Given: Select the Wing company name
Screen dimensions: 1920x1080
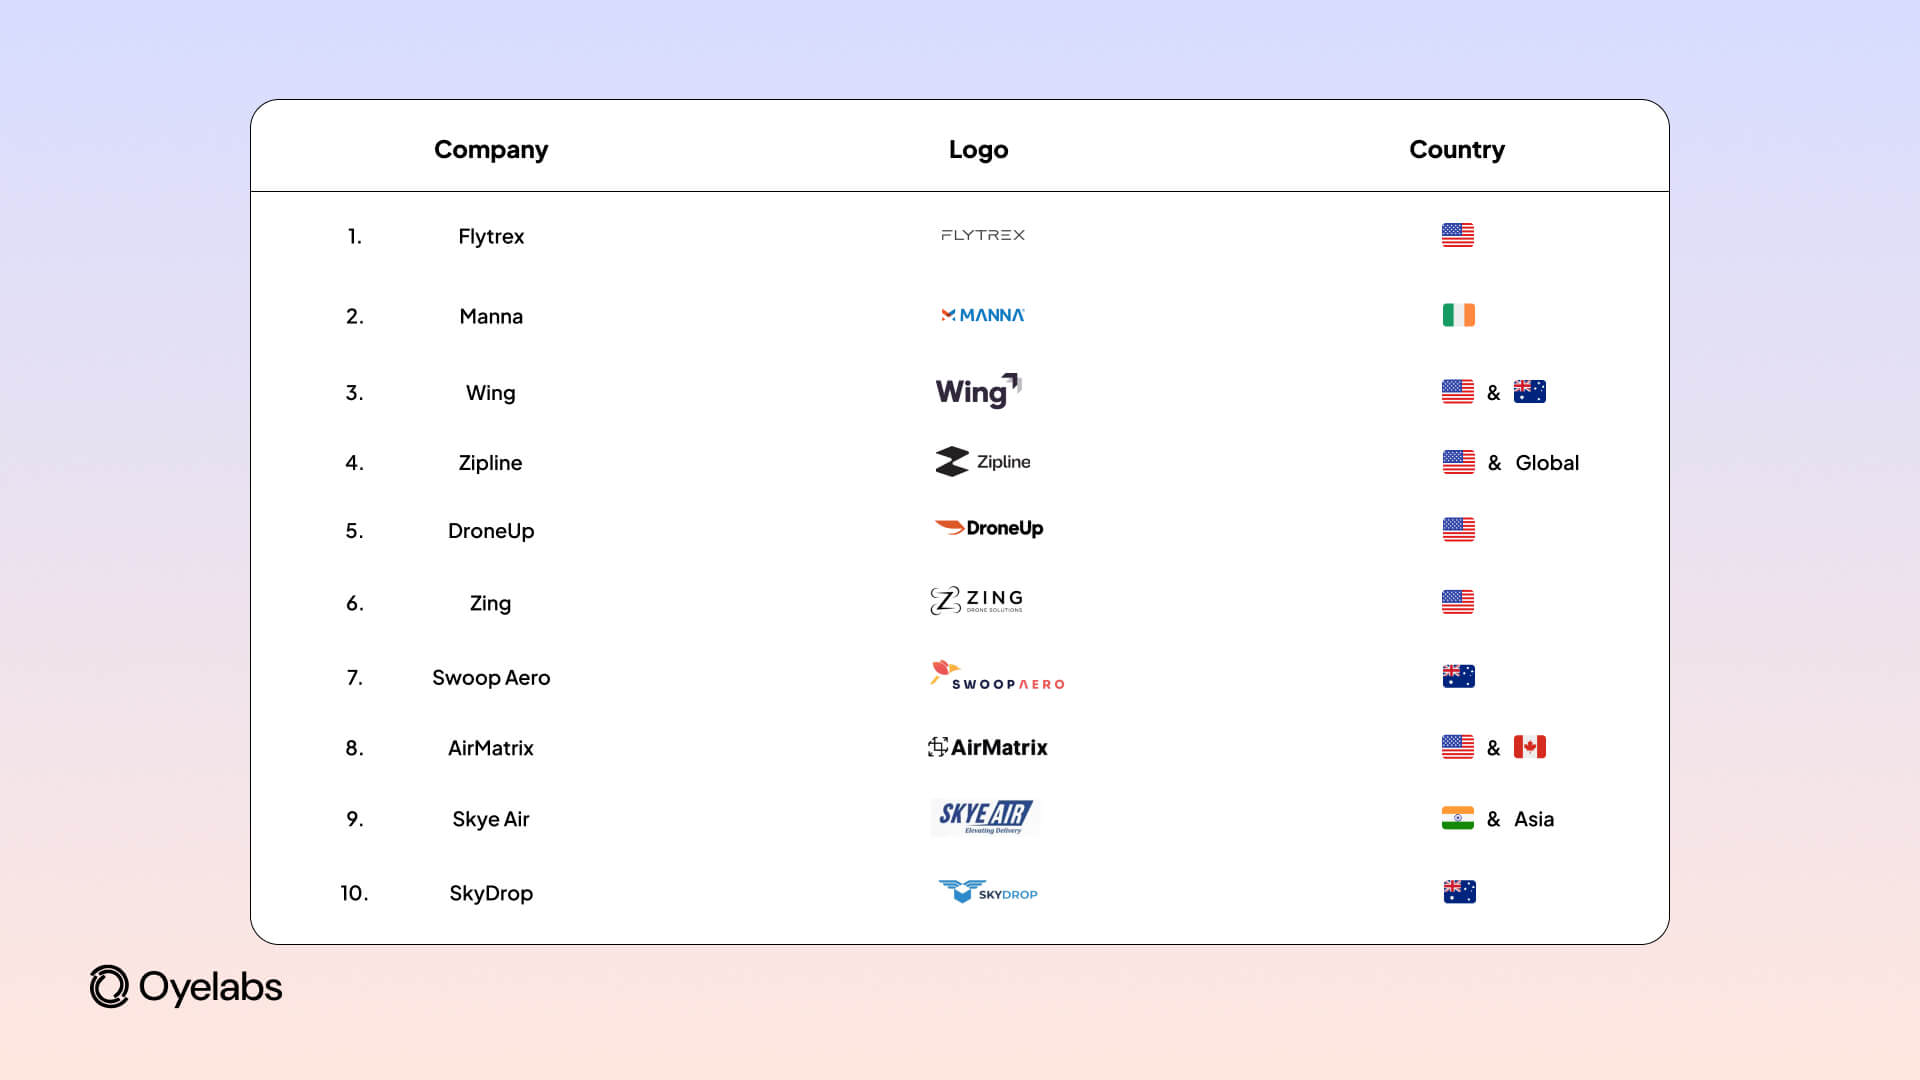Looking at the screenshot, I should click(491, 394).
